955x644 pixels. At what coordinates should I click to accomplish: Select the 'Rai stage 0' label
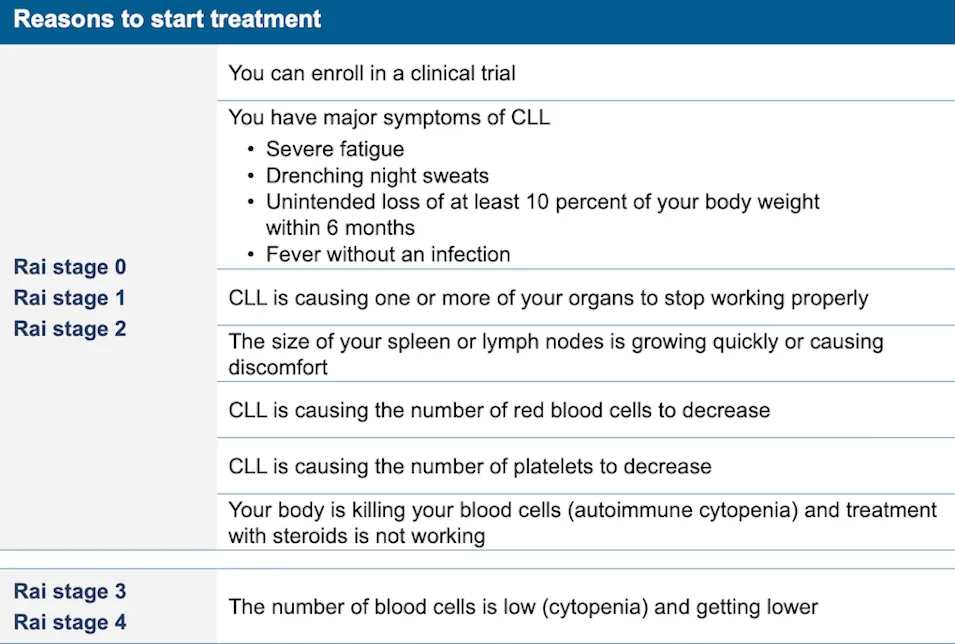[70, 267]
